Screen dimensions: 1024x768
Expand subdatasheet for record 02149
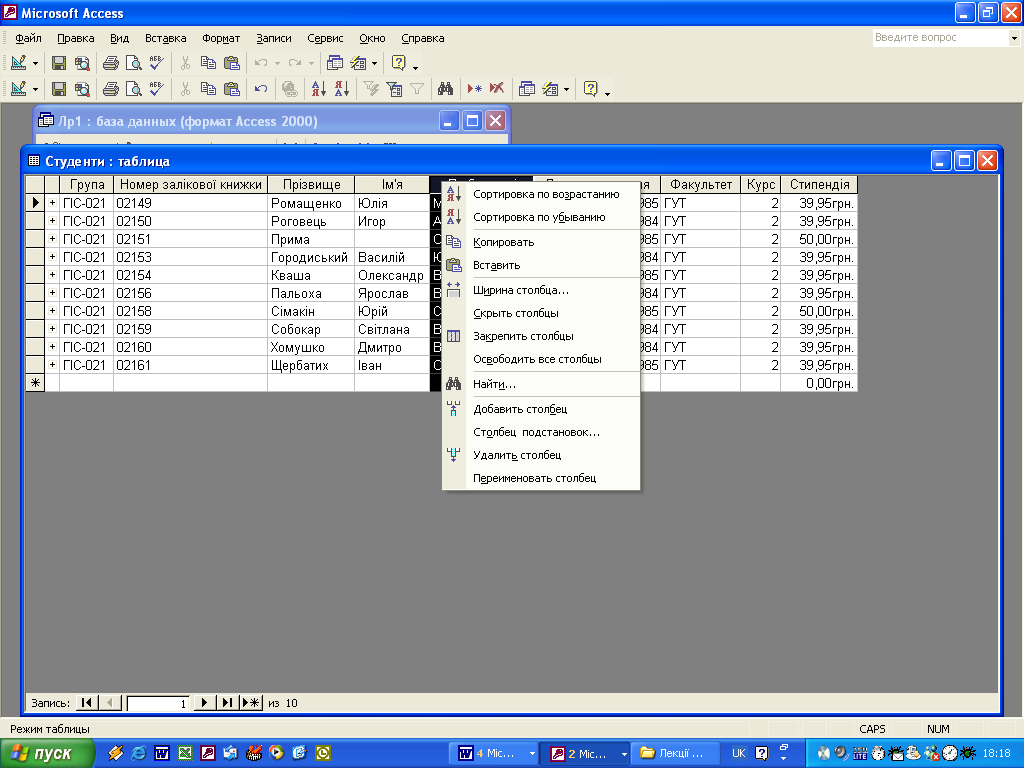click(x=52, y=203)
